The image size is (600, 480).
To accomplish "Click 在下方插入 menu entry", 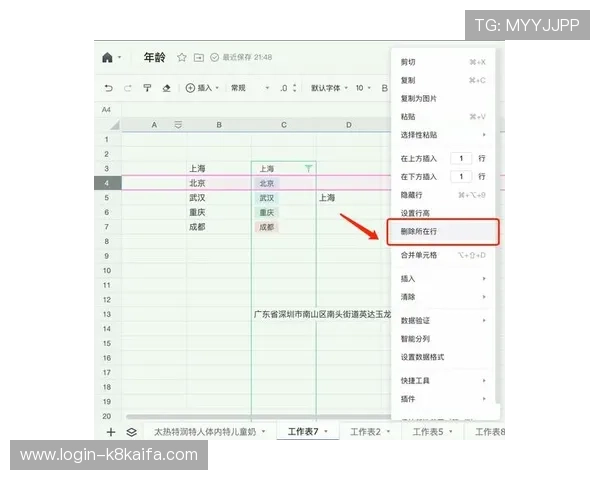I will tap(419, 176).
